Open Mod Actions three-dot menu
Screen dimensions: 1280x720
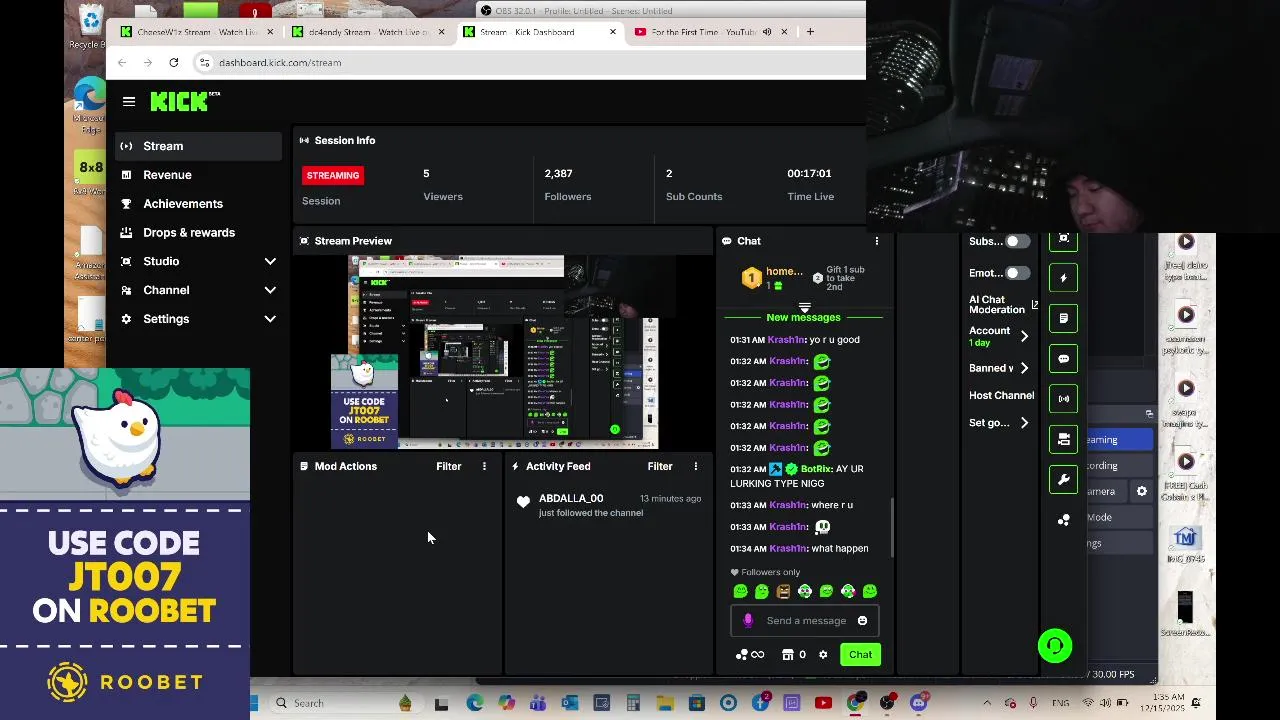[x=484, y=466]
